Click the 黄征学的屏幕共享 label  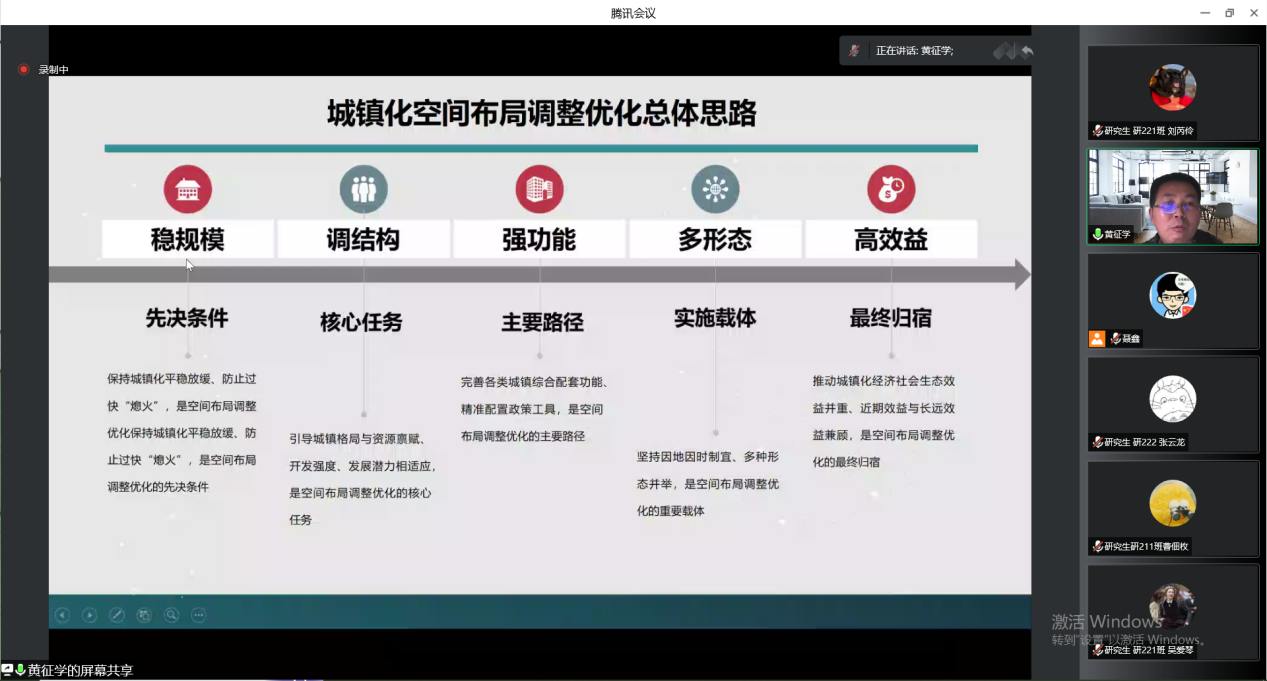[80, 670]
